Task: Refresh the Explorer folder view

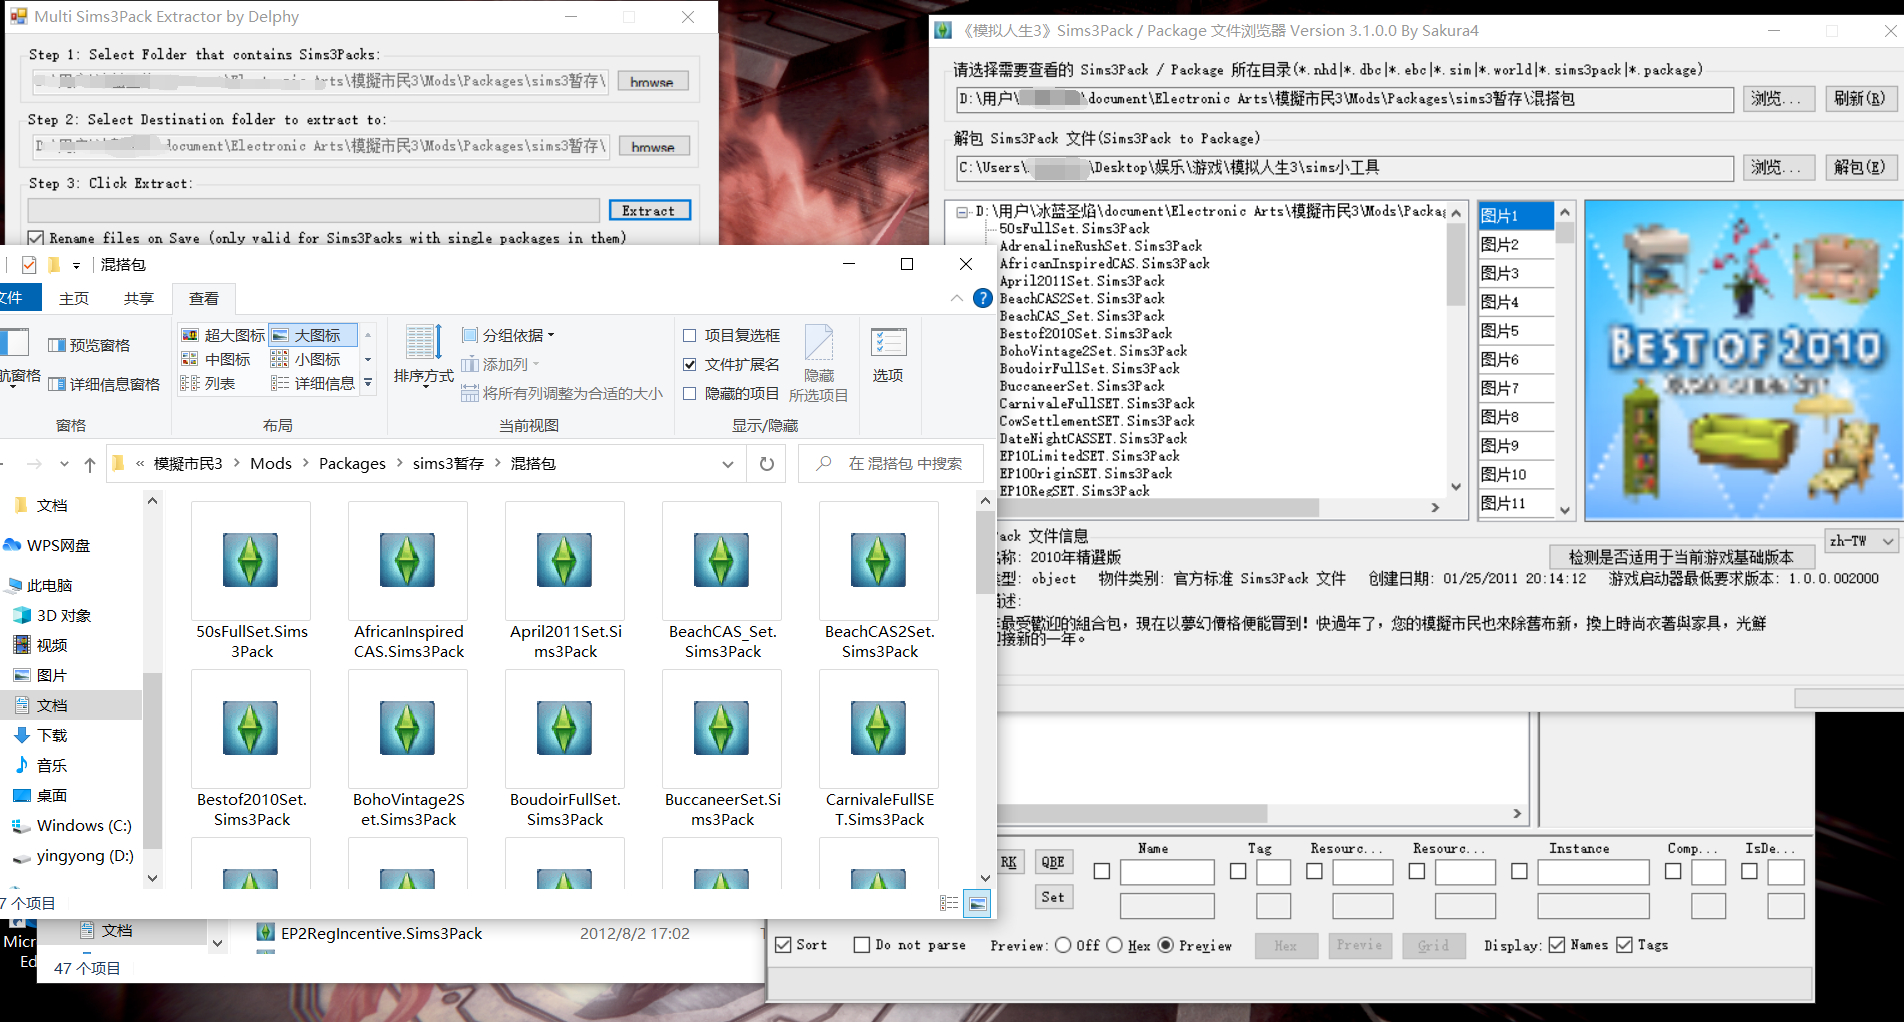Action: click(767, 464)
